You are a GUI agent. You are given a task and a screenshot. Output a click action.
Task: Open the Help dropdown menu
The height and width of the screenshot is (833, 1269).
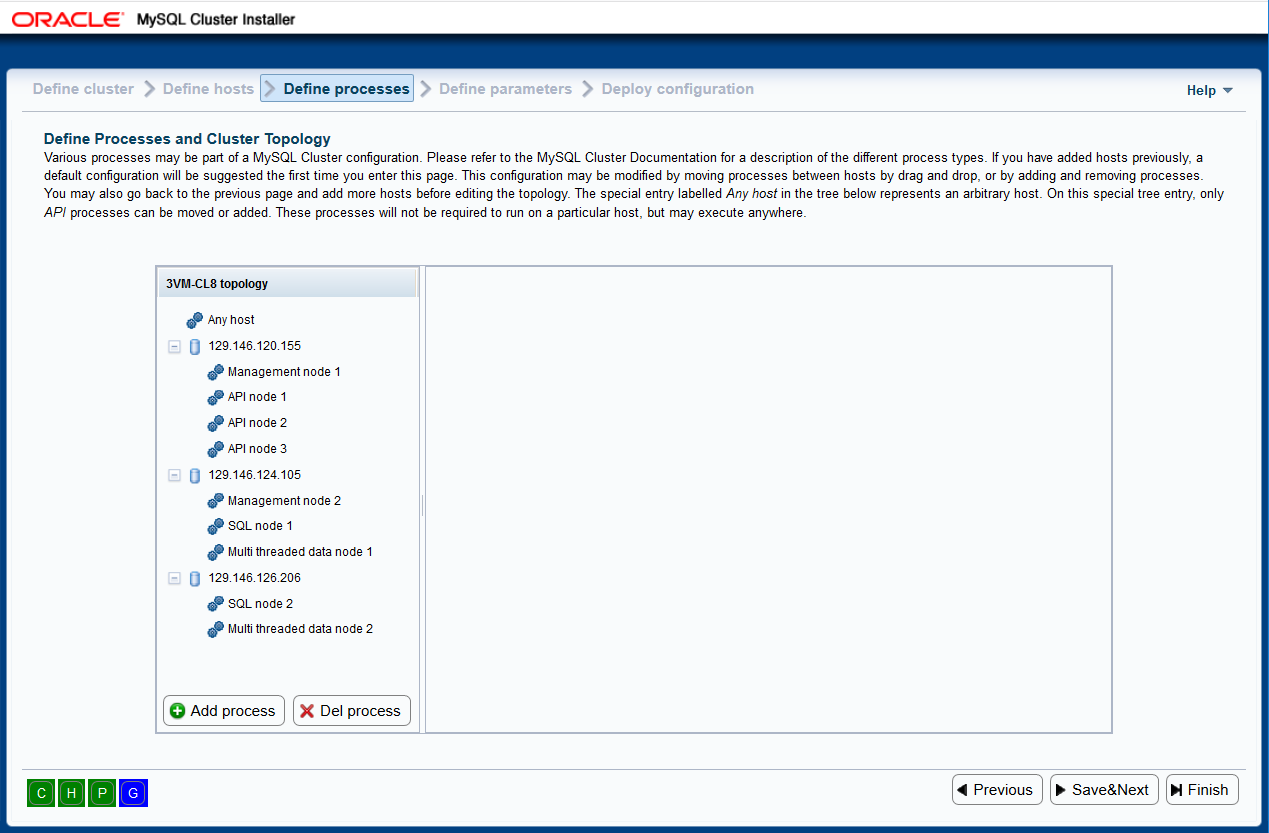1210,90
